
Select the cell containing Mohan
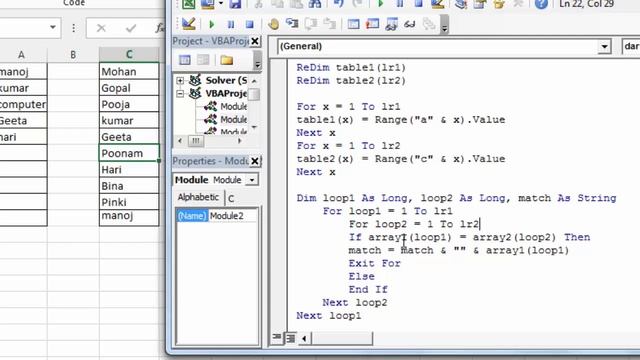(129, 71)
